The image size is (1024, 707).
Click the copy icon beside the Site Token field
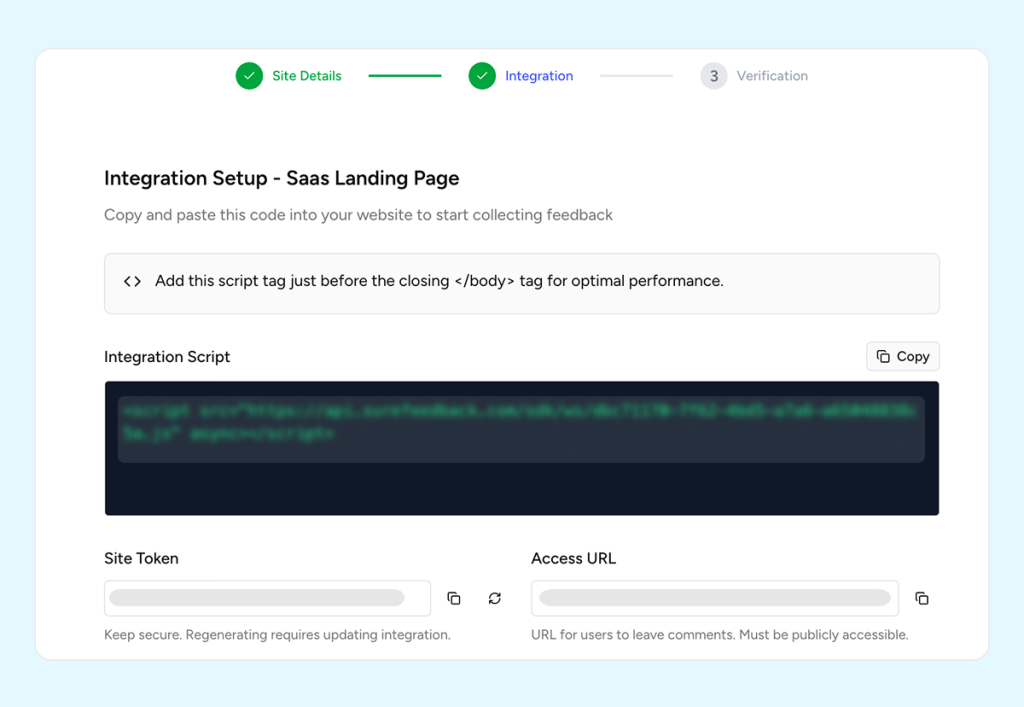tap(454, 598)
